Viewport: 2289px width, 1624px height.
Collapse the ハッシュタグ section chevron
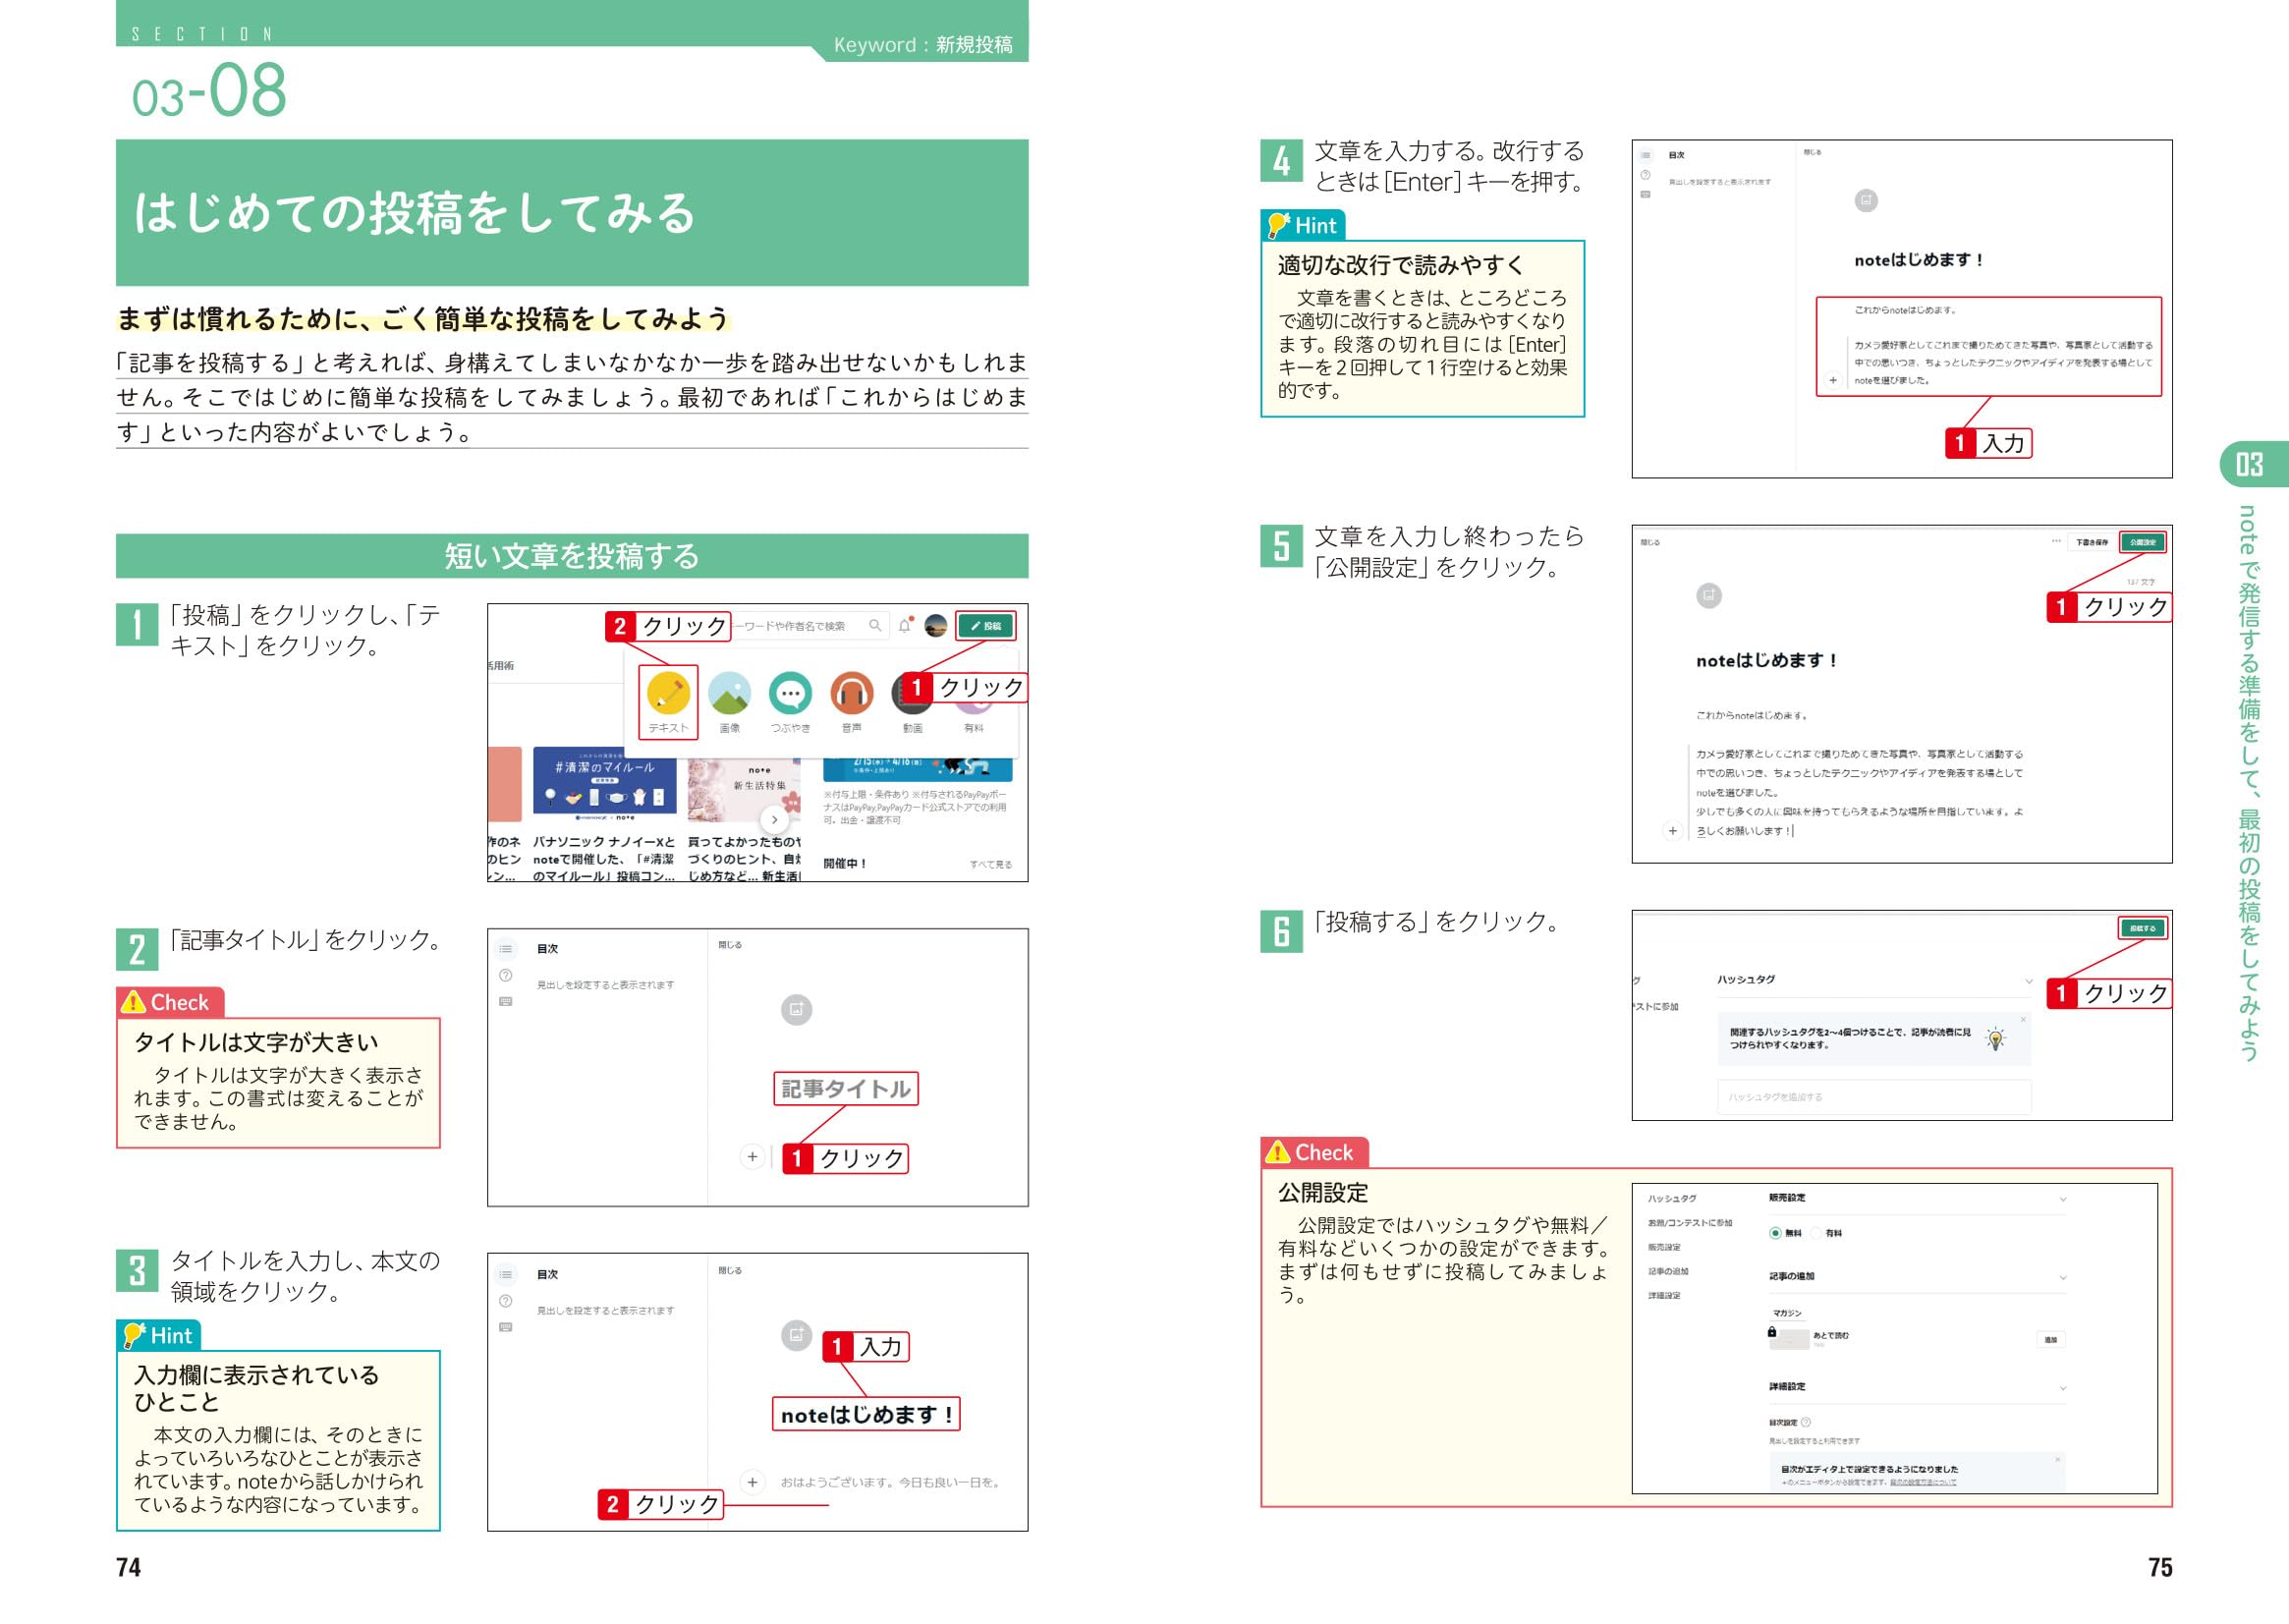2028,981
